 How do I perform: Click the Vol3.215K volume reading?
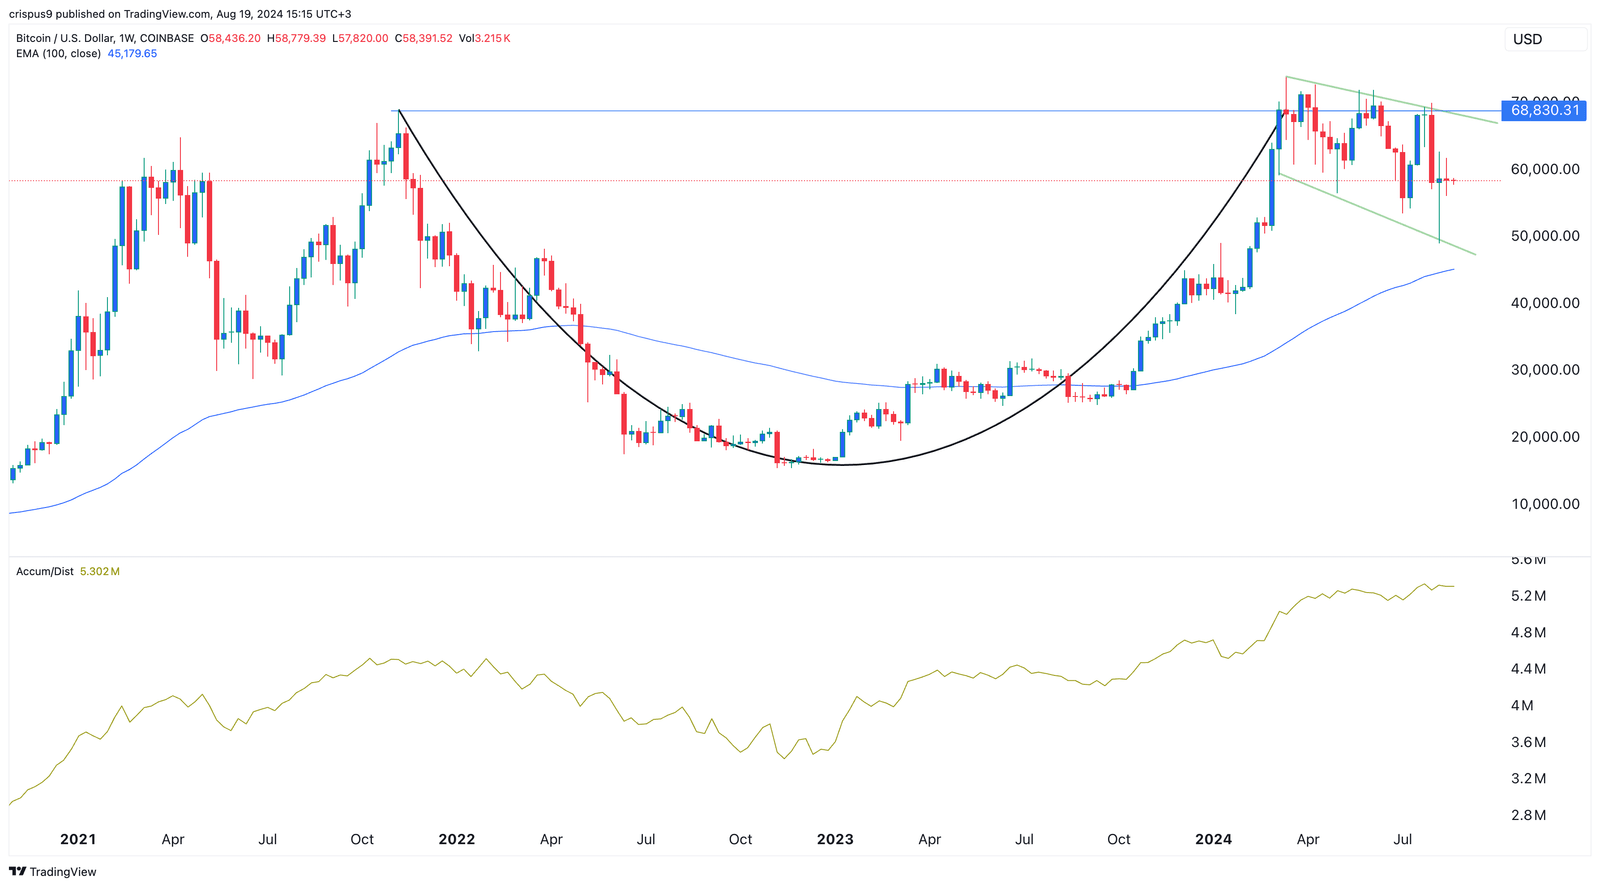pos(484,38)
